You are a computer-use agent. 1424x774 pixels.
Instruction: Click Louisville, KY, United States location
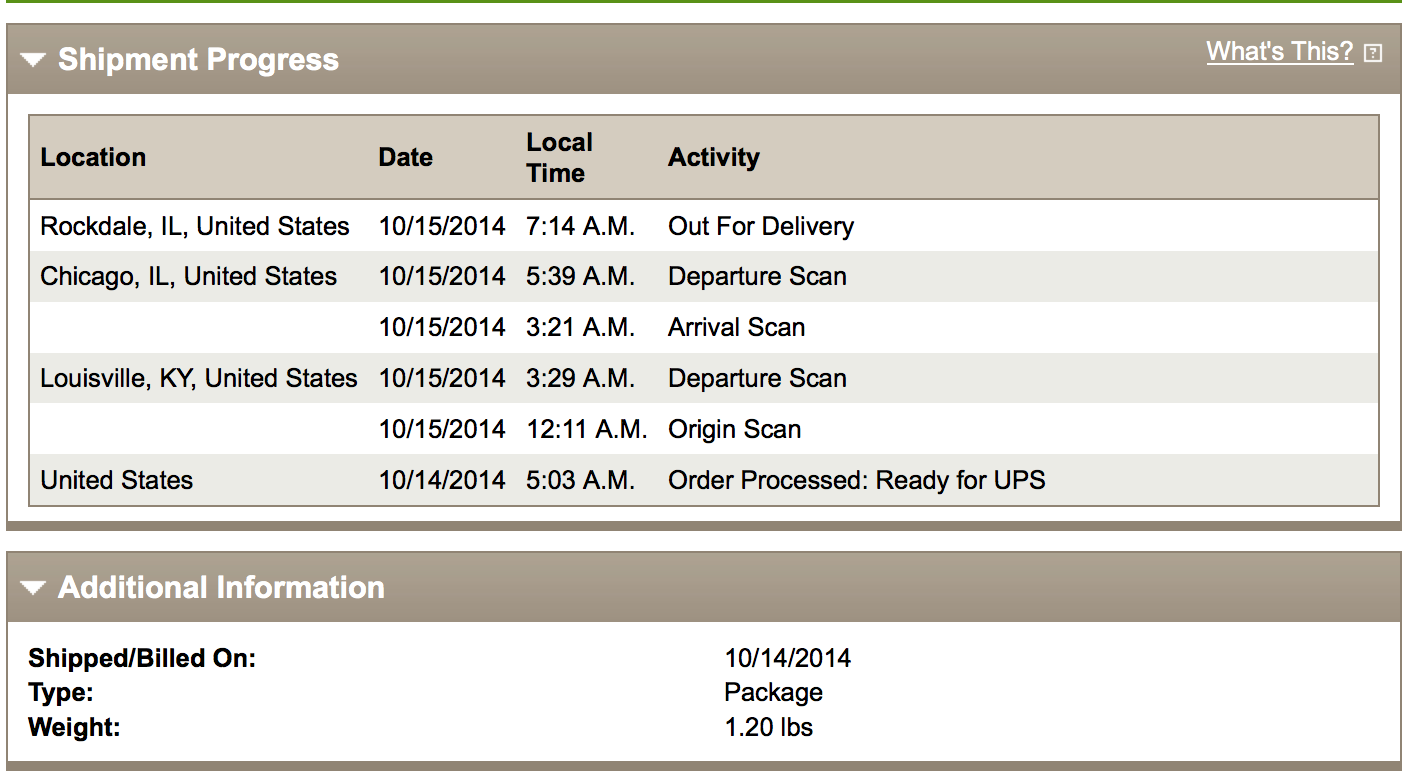click(x=199, y=378)
